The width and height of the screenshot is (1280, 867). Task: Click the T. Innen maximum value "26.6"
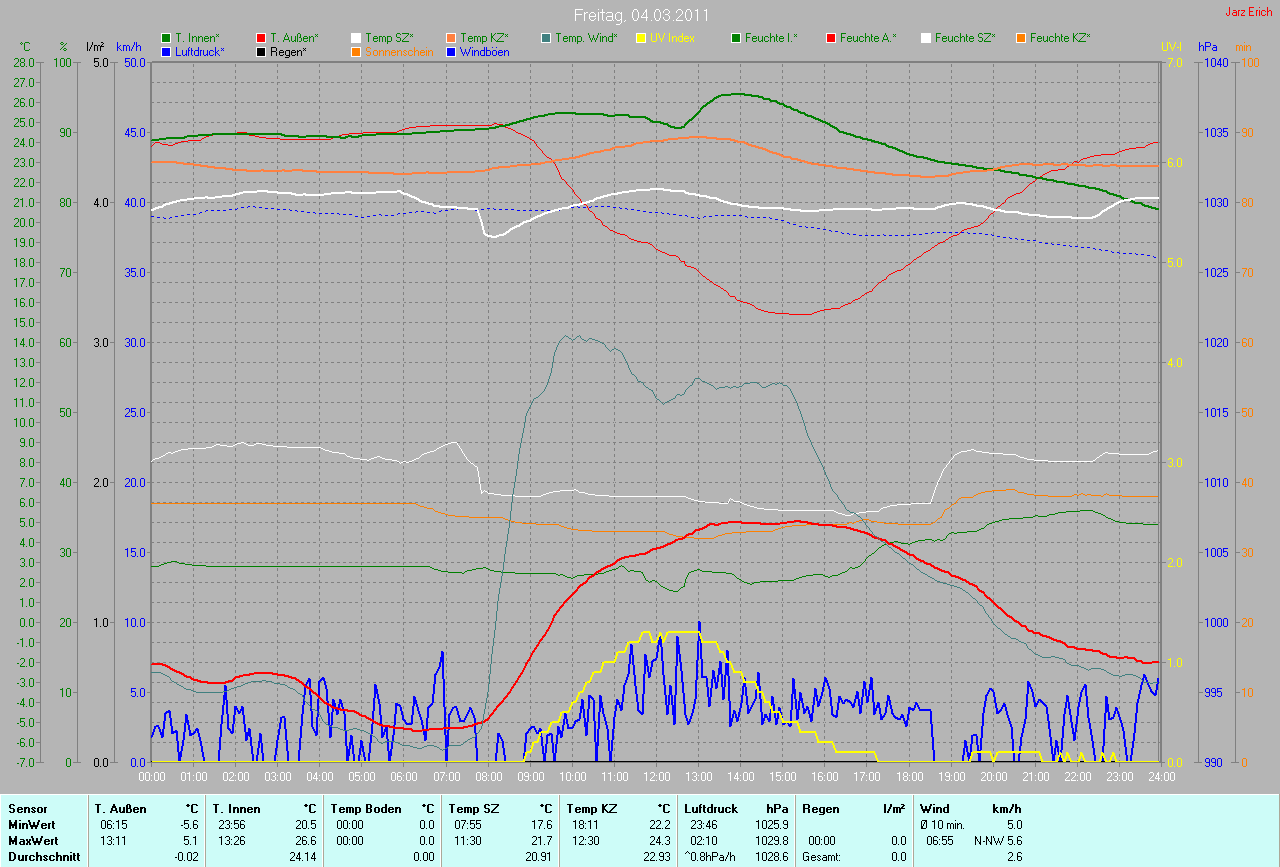(306, 841)
